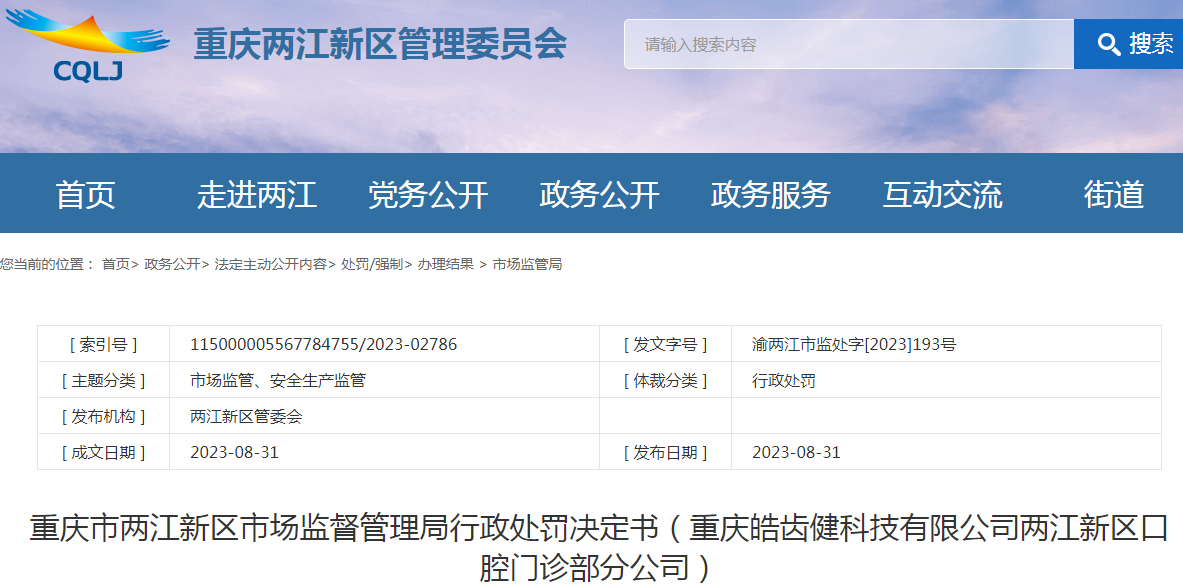Open the 首页 navigation menu item
Screen dimensions: 1183x586
(x=86, y=194)
